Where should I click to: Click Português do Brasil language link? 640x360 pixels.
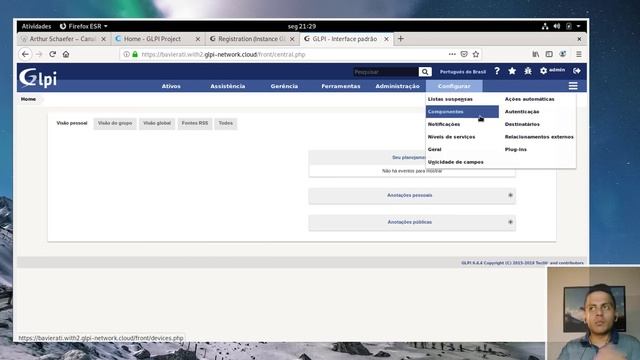pyautogui.click(x=463, y=72)
